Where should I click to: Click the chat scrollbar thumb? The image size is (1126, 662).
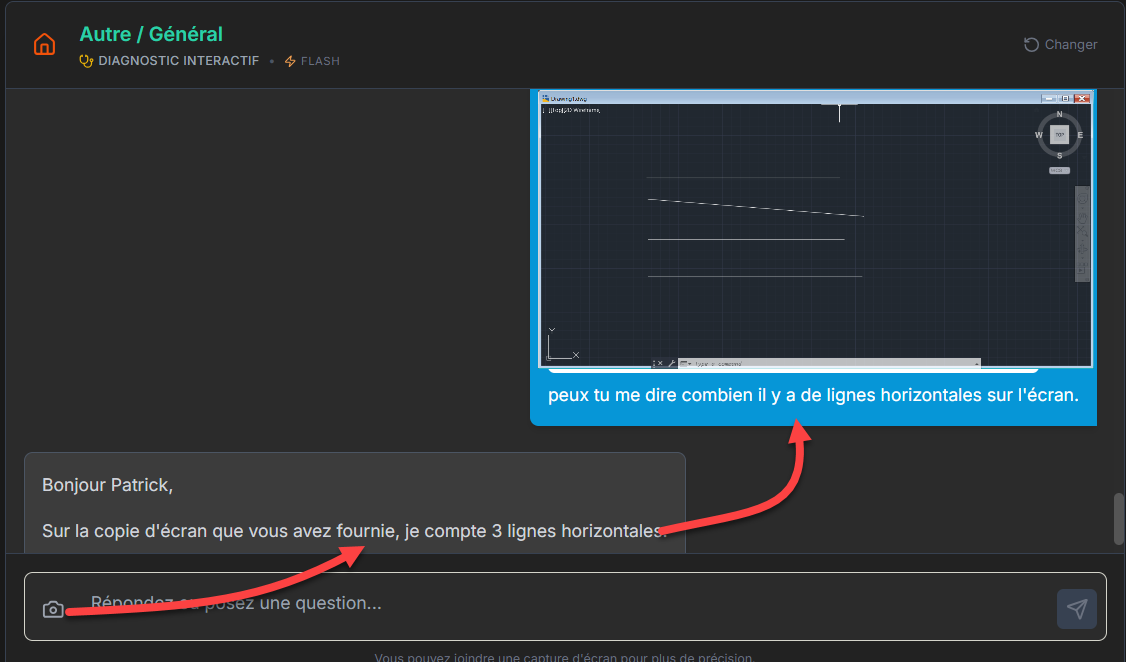pyautogui.click(x=1119, y=518)
